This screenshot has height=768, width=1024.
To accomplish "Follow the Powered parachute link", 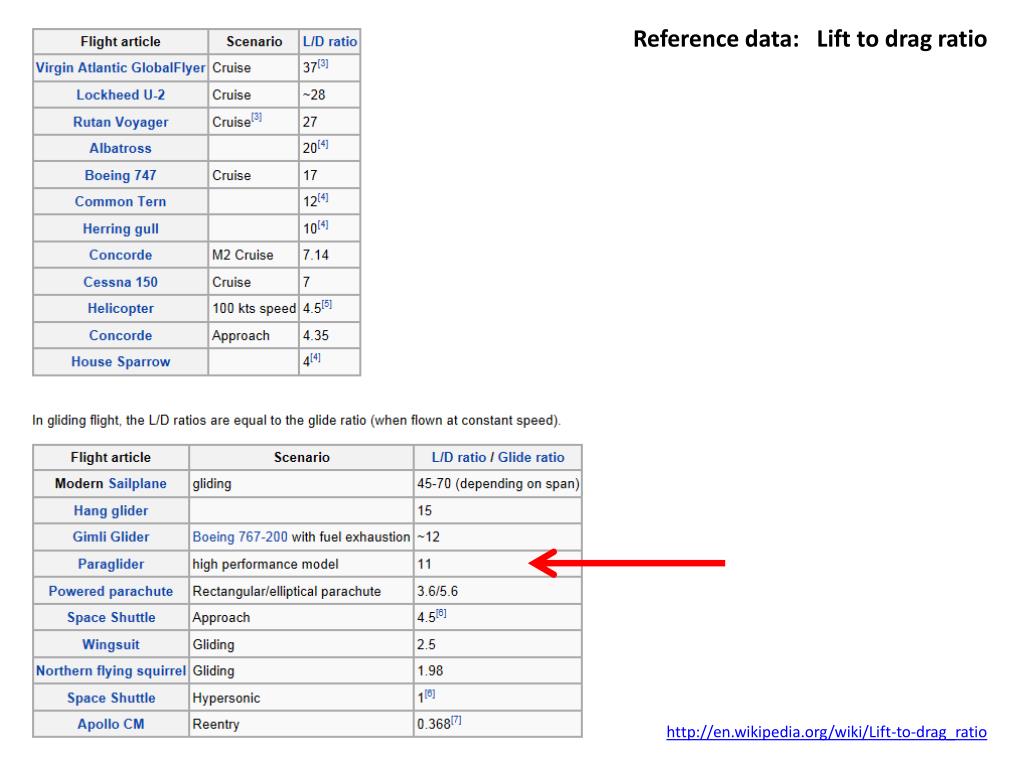I will click(110, 591).
